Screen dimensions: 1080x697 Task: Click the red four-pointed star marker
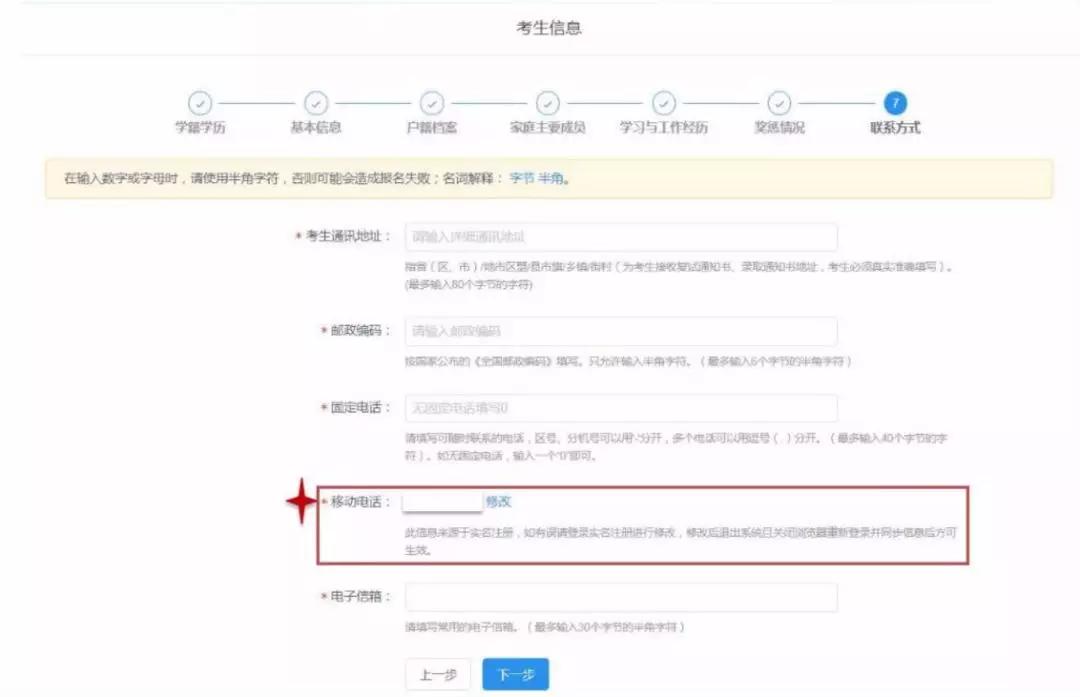[301, 501]
